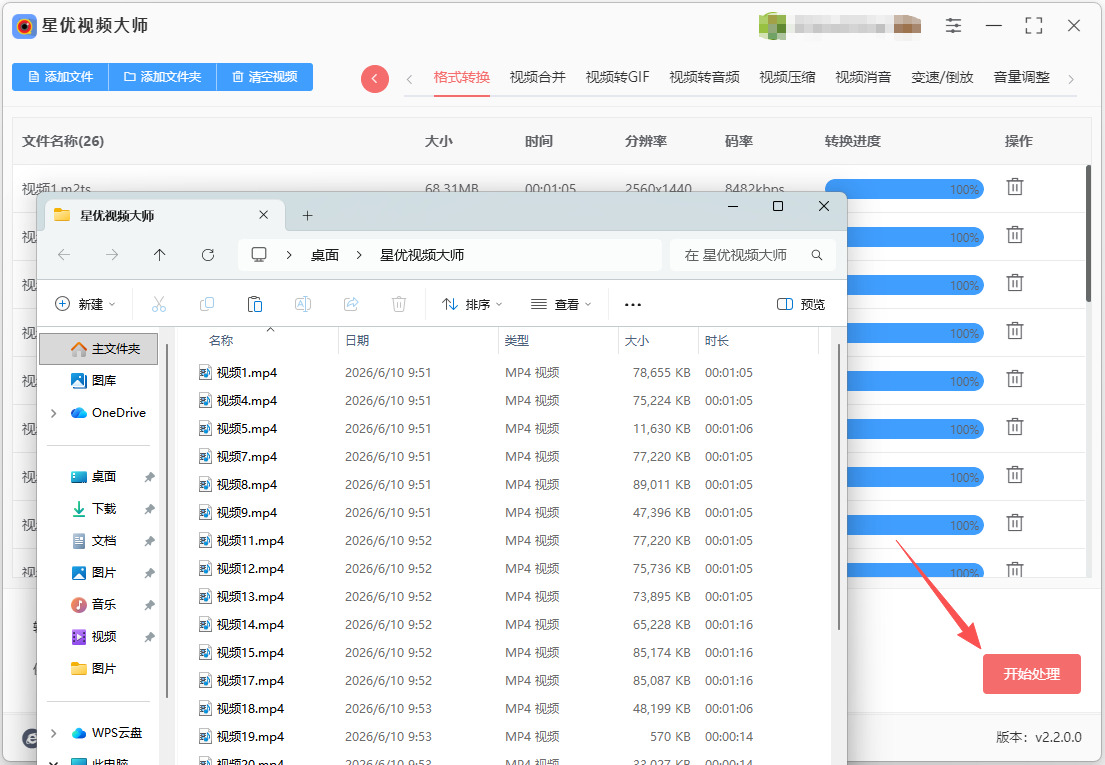The width and height of the screenshot is (1105, 765).
Task: Open a new Explorer tab with plus
Action: pos(307,216)
